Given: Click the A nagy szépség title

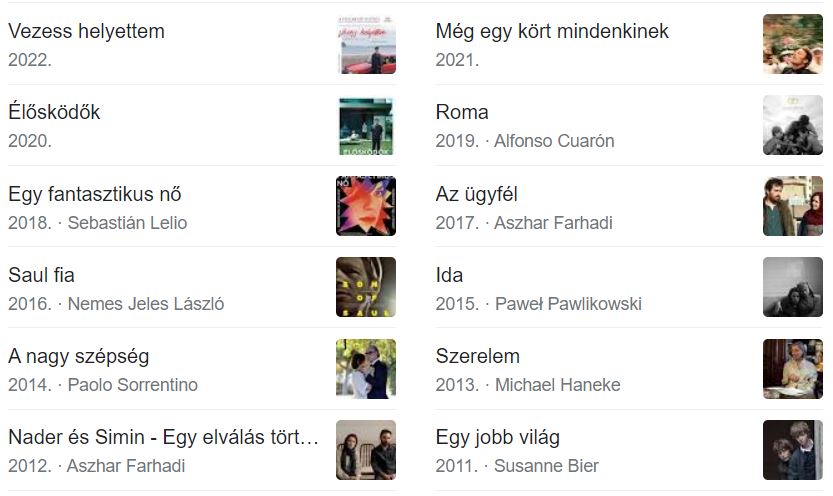Looking at the screenshot, I should pos(78,356).
